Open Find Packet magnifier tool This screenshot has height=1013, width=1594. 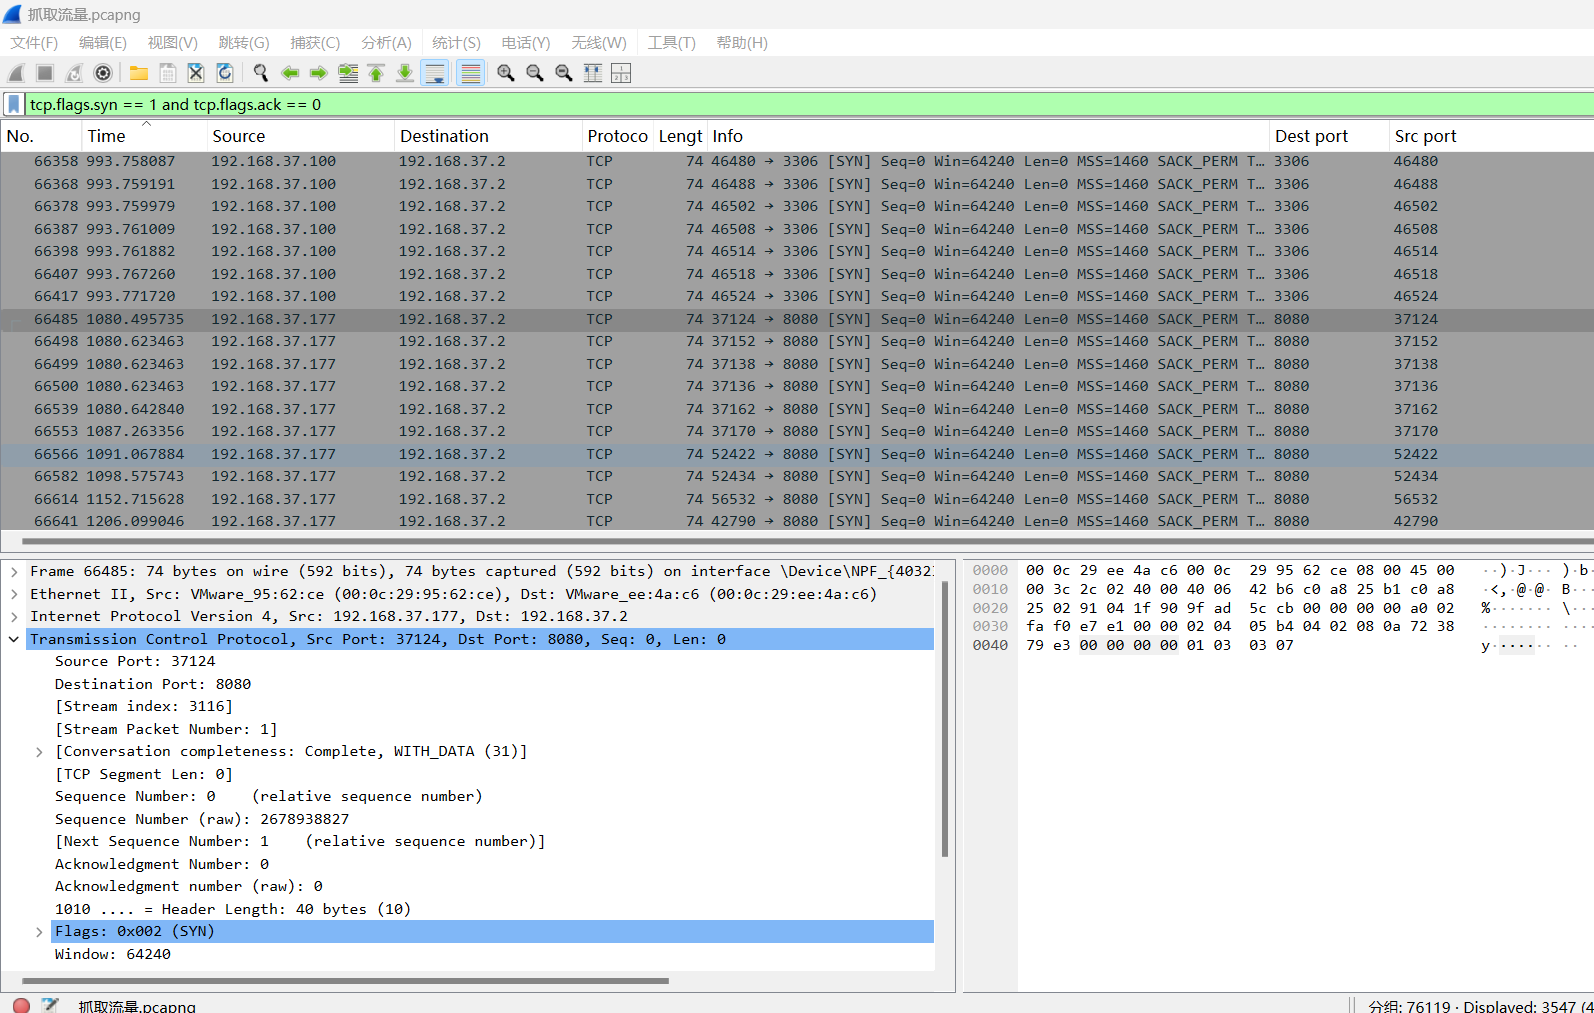click(261, 73)
